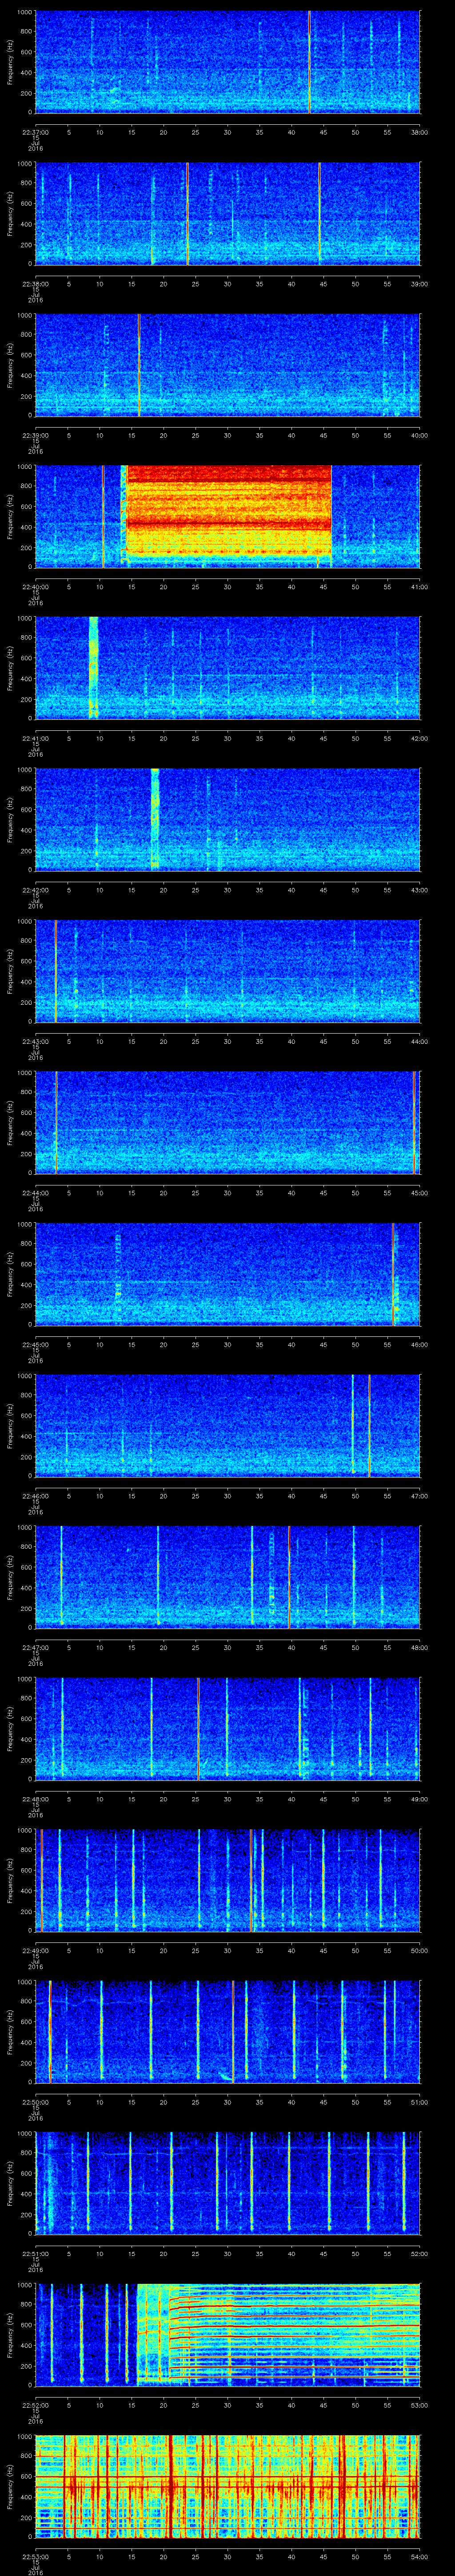Click the '49:00' end time label

pyautogui.click(x=419, y=1799)
